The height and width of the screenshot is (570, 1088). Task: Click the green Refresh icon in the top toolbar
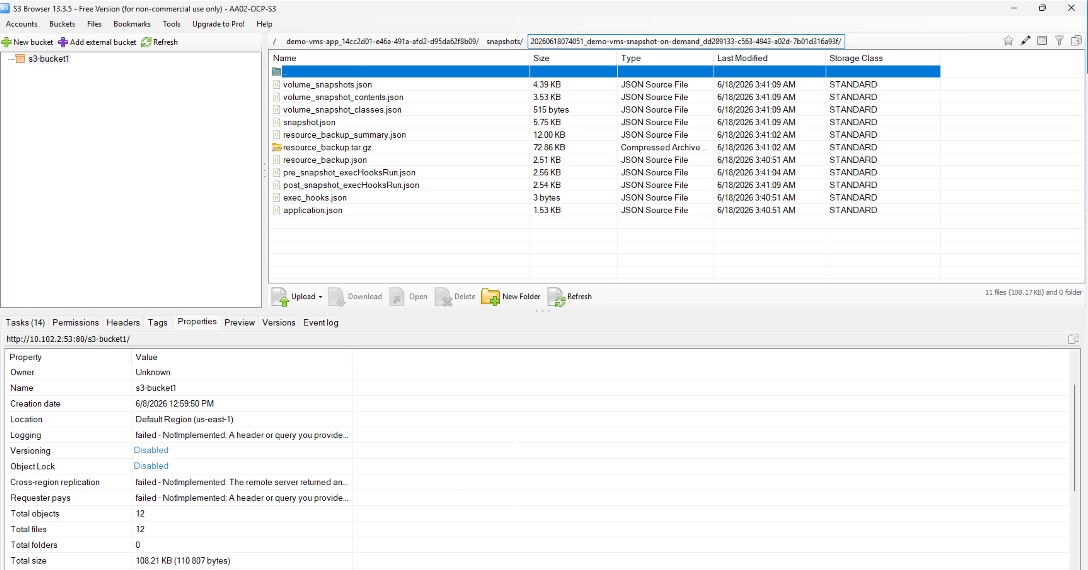(146, 42)
